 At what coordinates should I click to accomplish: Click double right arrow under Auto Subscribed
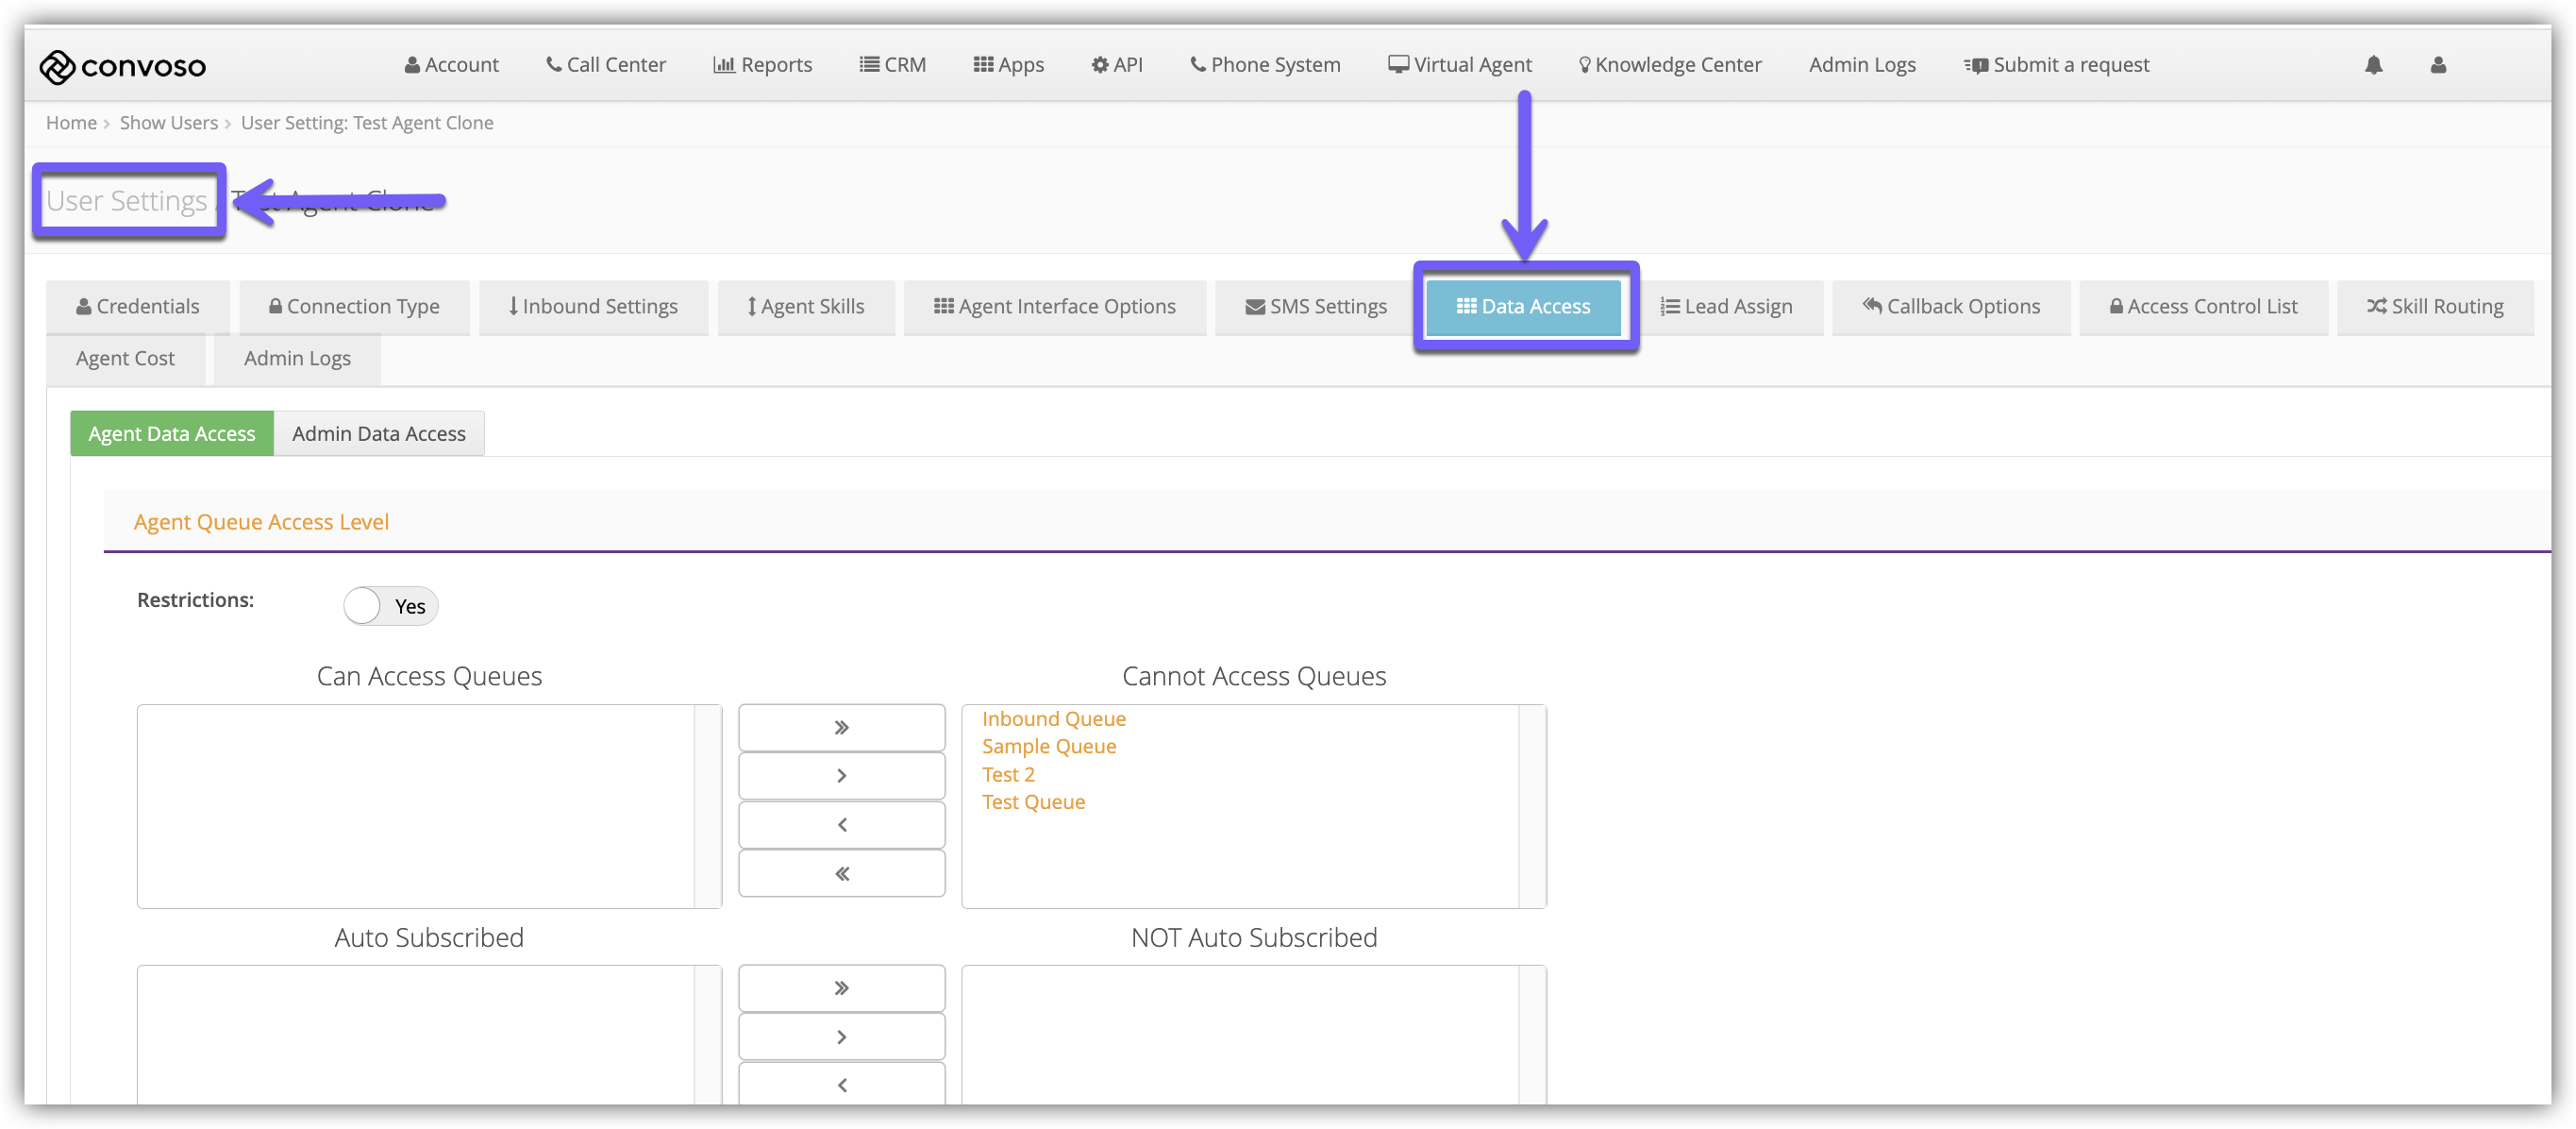coord(841,988)
